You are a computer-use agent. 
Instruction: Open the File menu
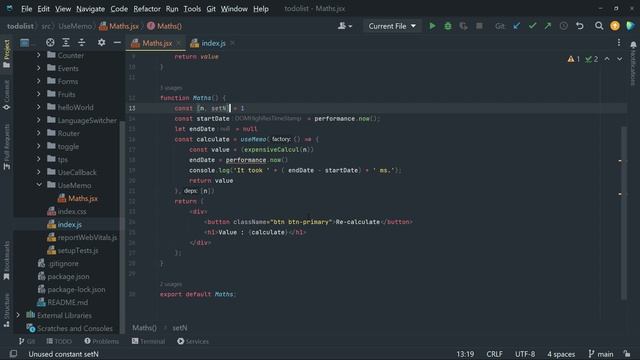(x=27, y=9)
